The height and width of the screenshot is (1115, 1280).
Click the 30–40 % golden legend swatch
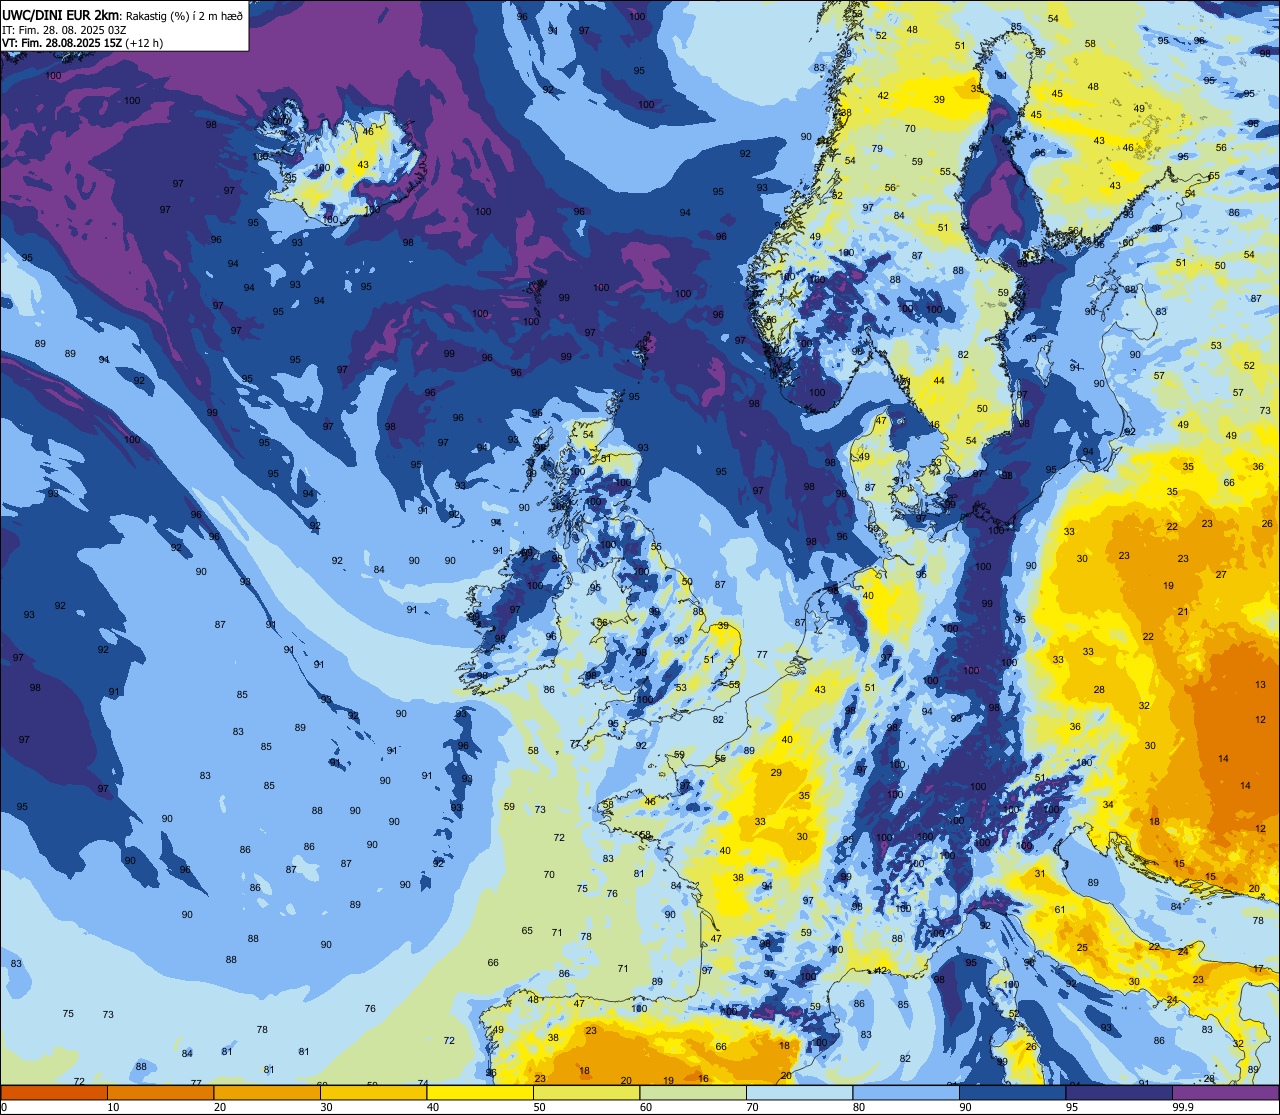(x=373, y=1092)
